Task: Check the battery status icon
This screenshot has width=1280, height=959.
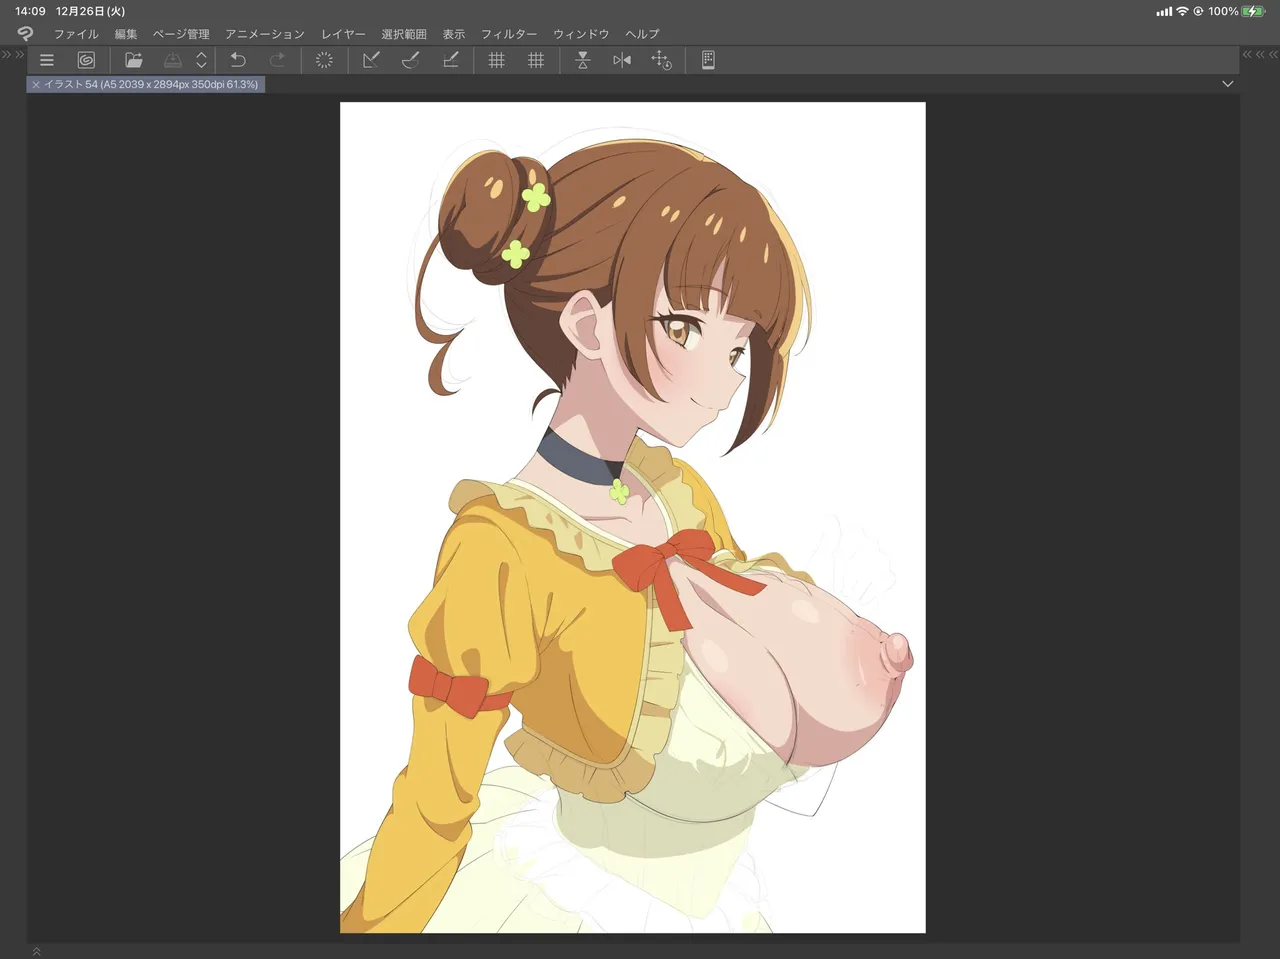Action: tap(1254, 11)
